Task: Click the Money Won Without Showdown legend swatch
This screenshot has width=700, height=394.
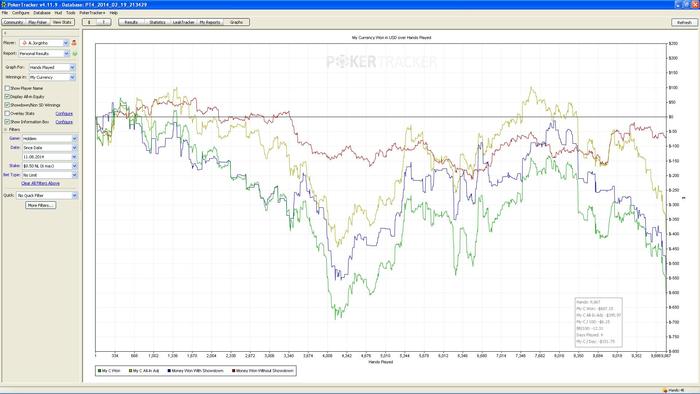Action: tap(233, 371)
